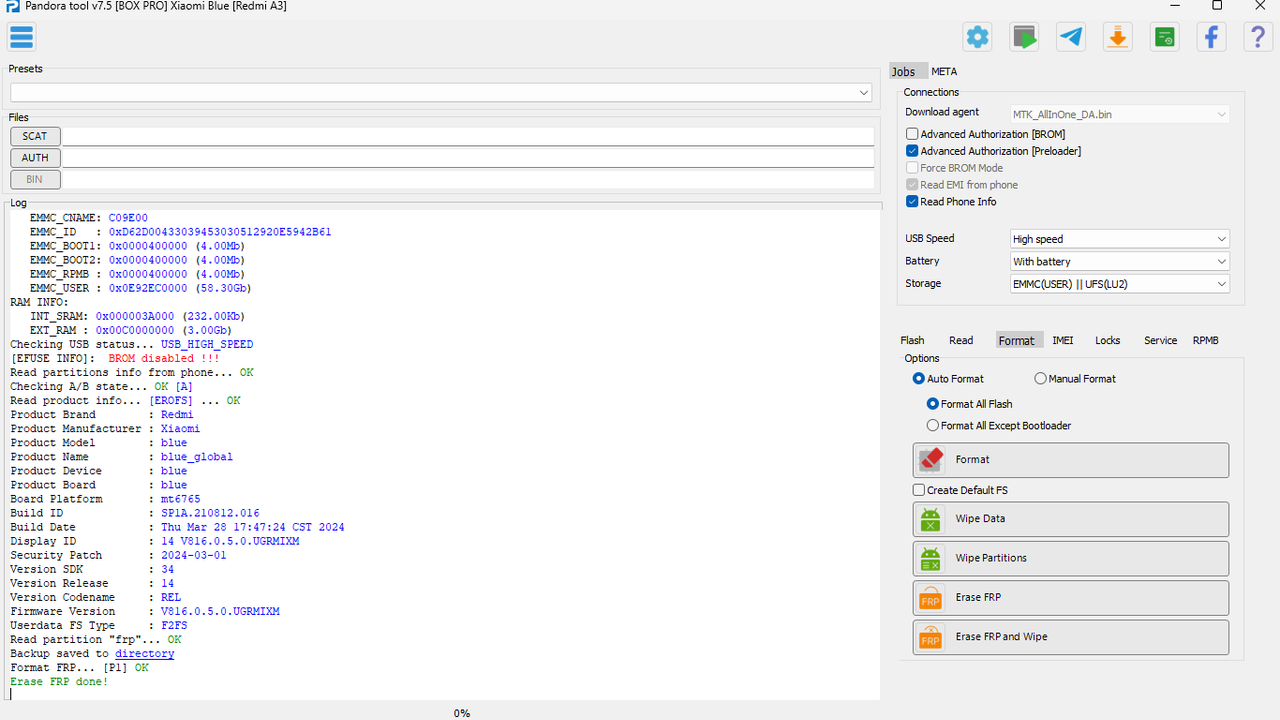Open Battery dropdown

tap(1120, 262)
